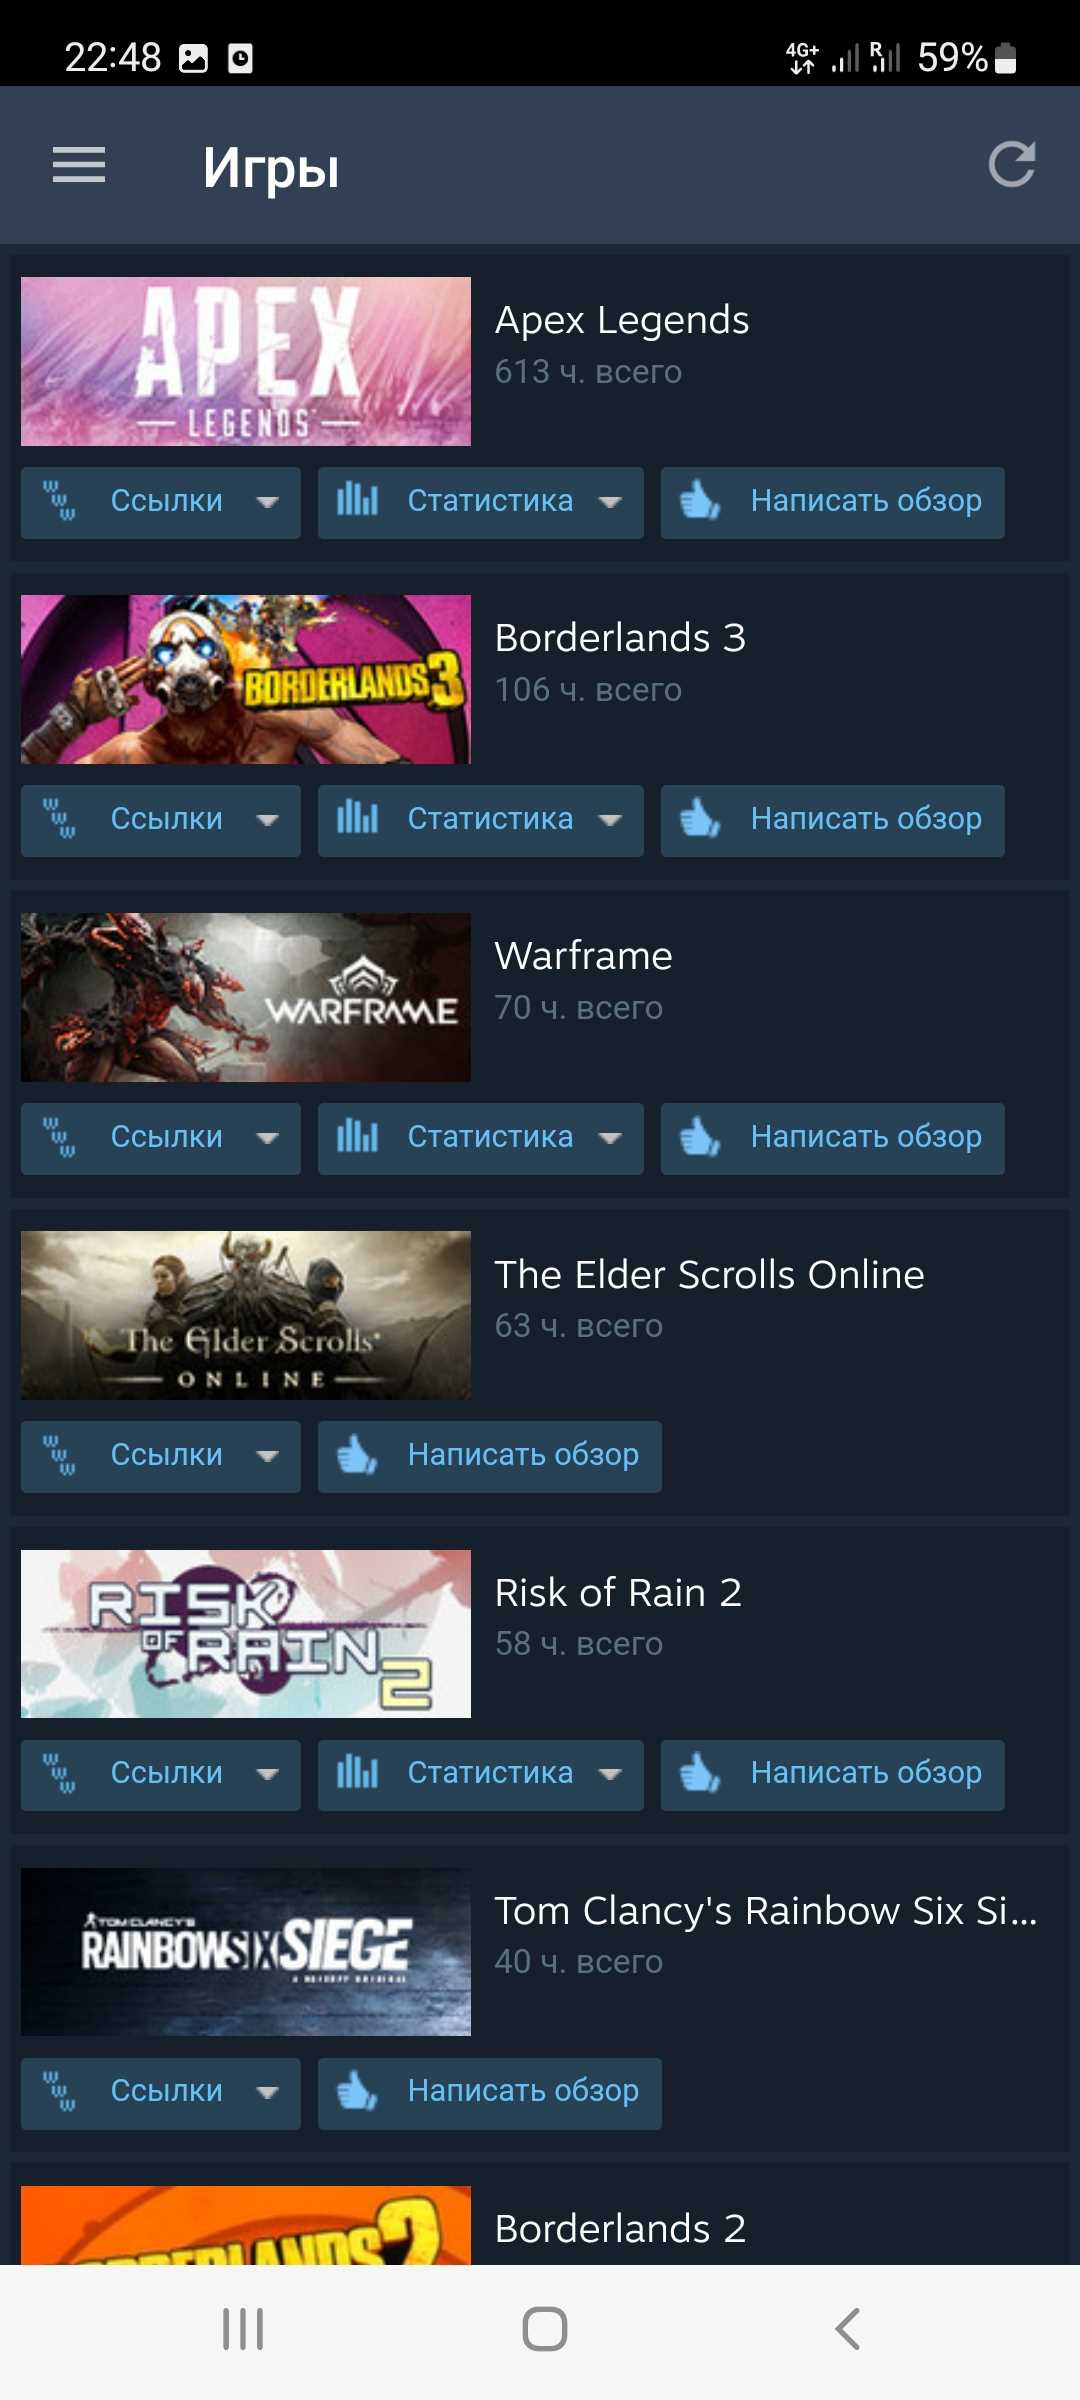This screenshot has height=2400, width=1080.
Task: Tap the links chain icon under Rainbow Six Siege
Action: (59, 2091)
